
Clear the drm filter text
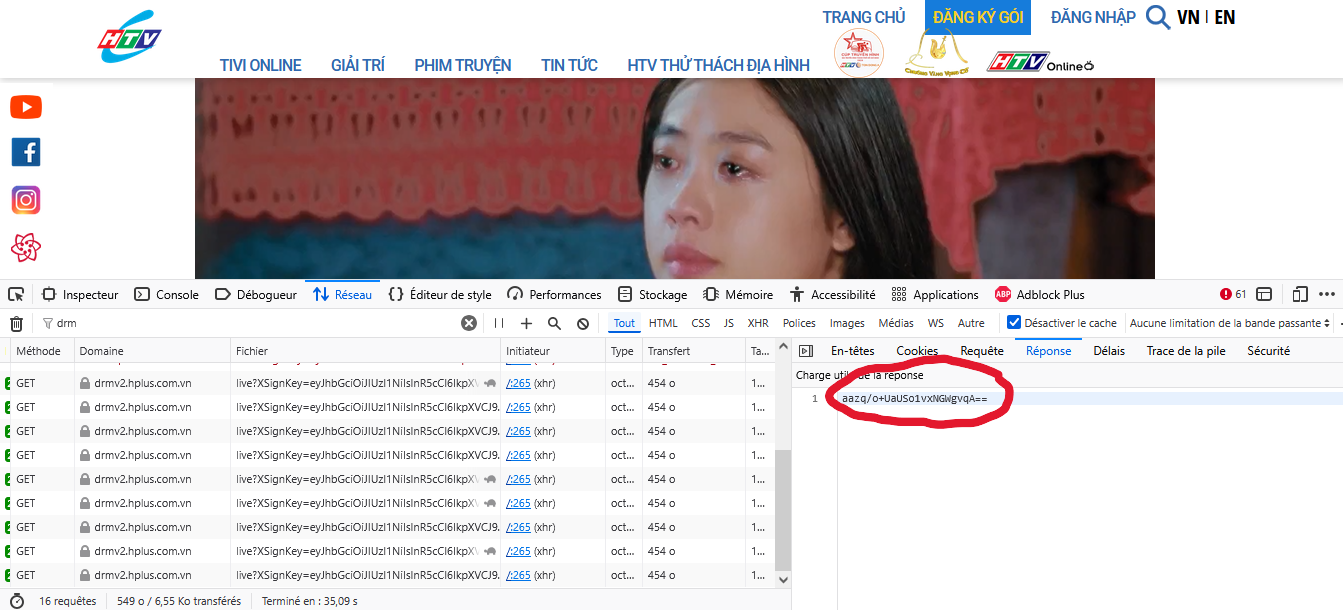click(x=469, y=323)
